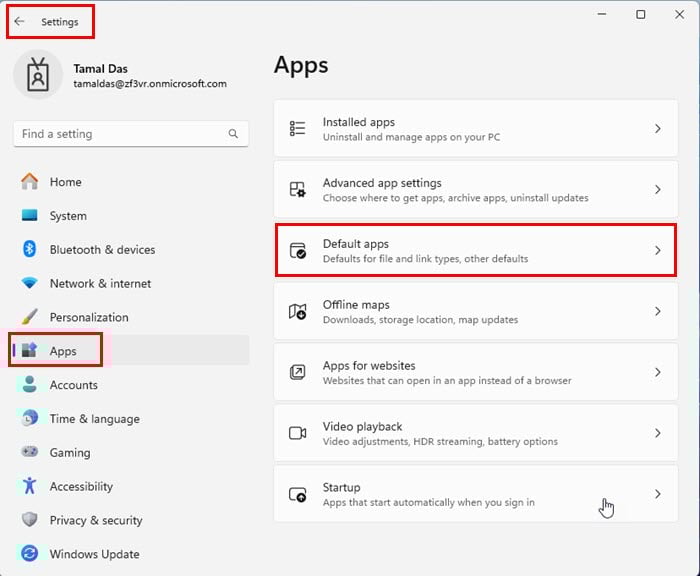Expand Installed apps chevron arrow
Screen dimensions: 700x576
point(657,129)
